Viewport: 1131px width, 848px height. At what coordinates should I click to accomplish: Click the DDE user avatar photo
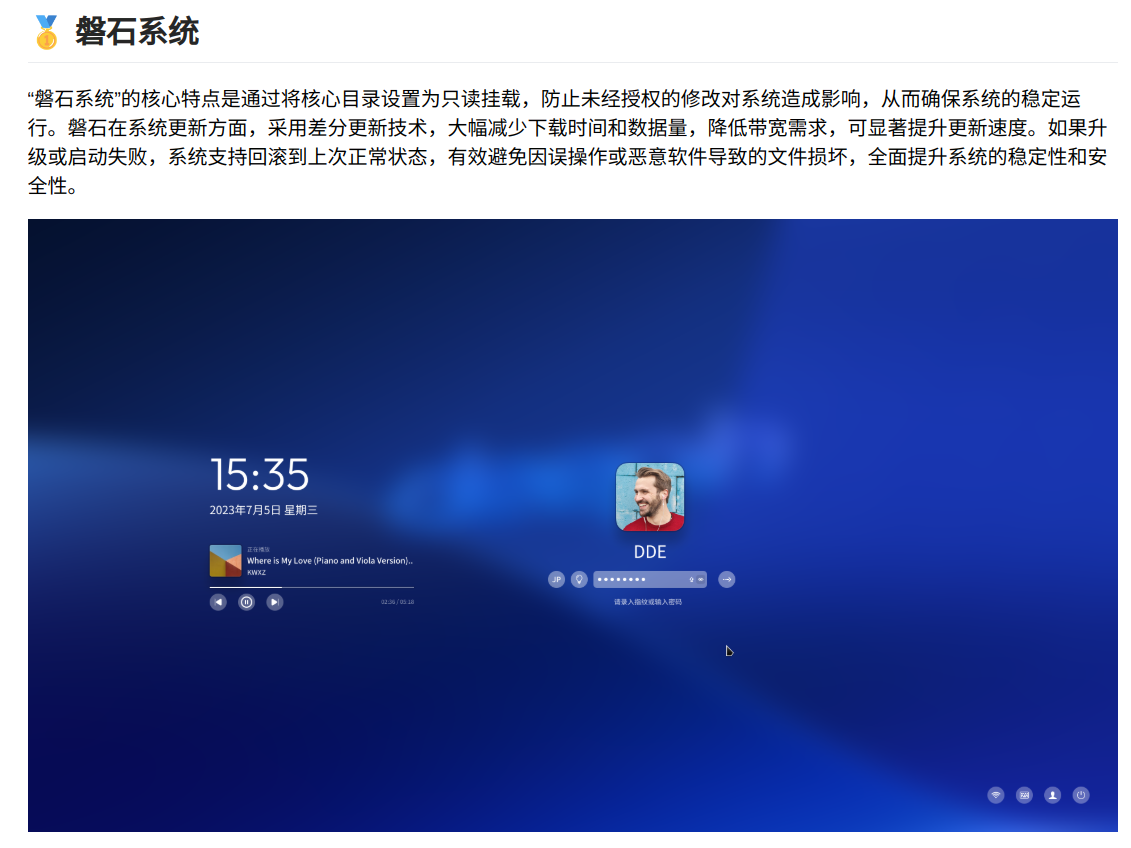[650, 497]
